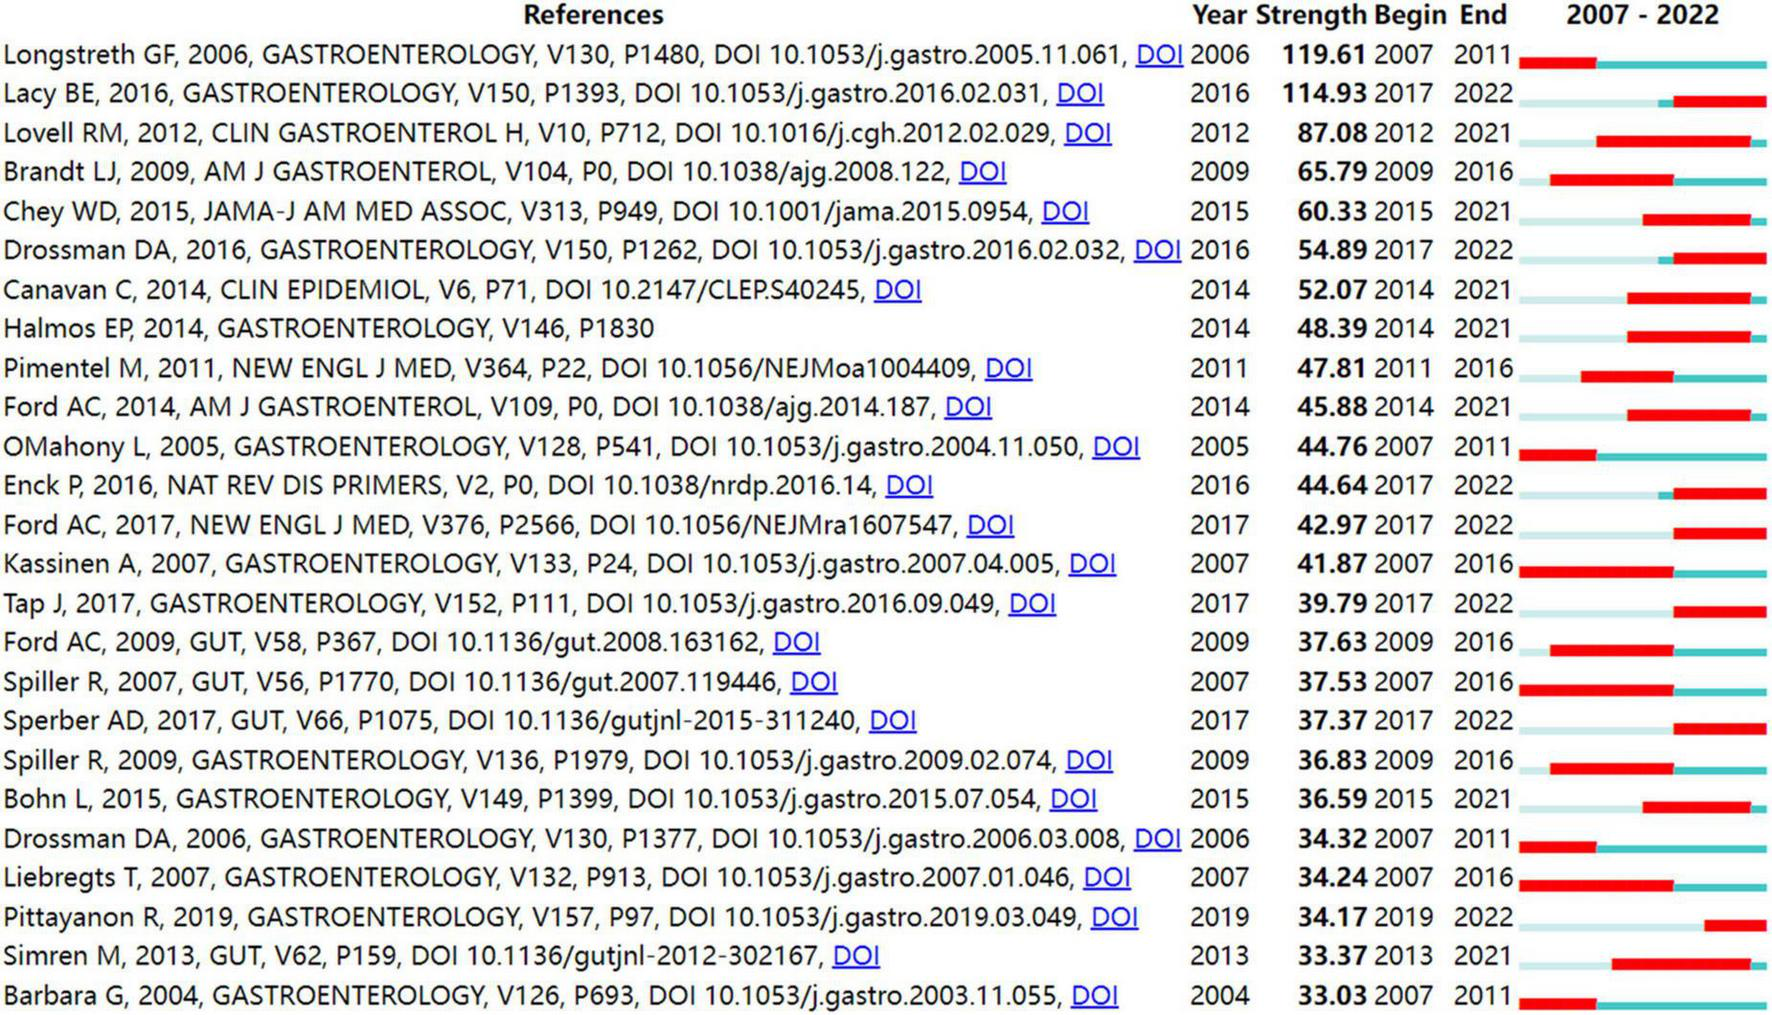
Task: Open Chey WD 2015 JAMA DOI link
Action: 1065,211
